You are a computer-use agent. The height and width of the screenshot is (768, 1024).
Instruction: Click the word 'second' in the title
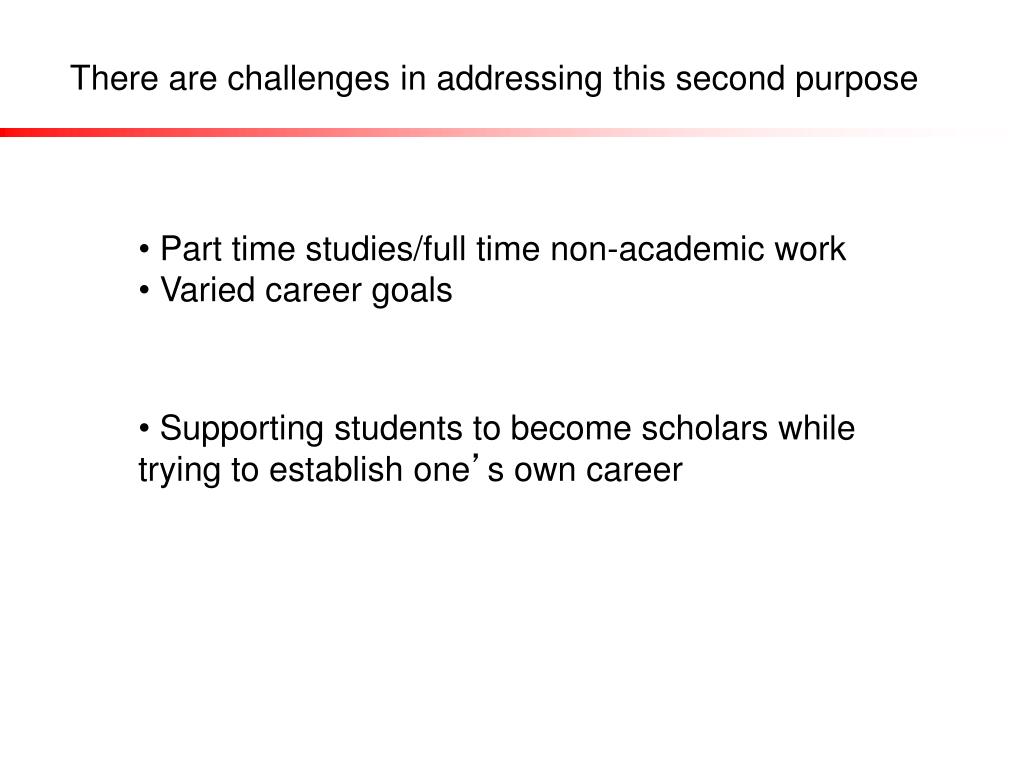coord(729,78)
